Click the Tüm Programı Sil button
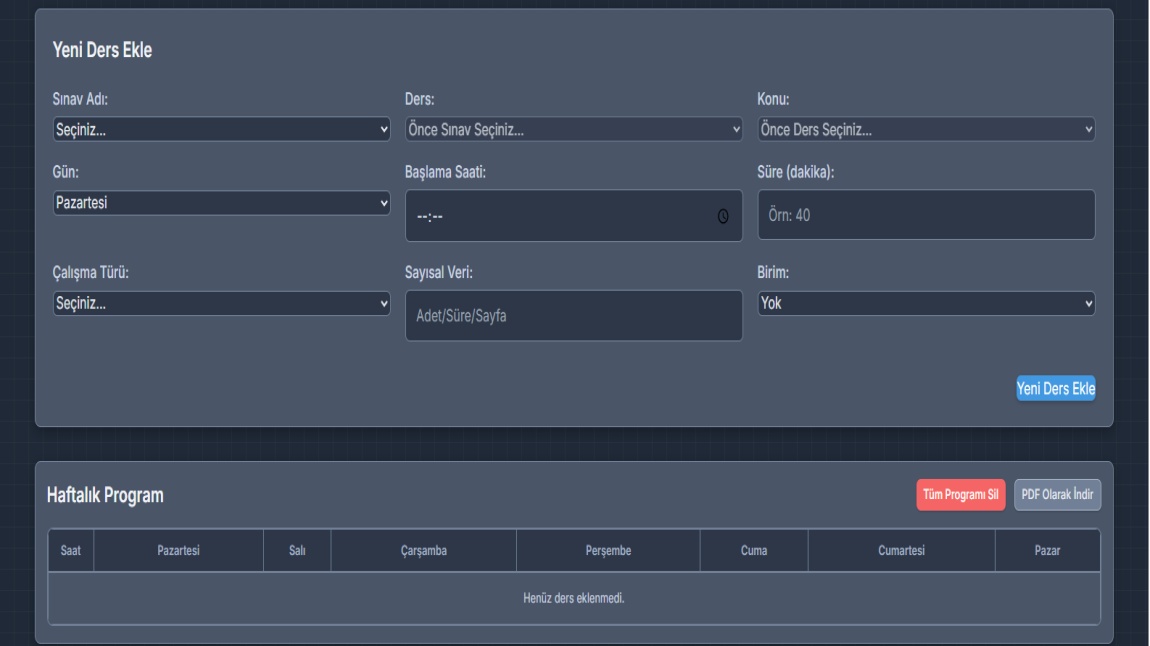1150x646 pixels. click(x=960, y=495)
